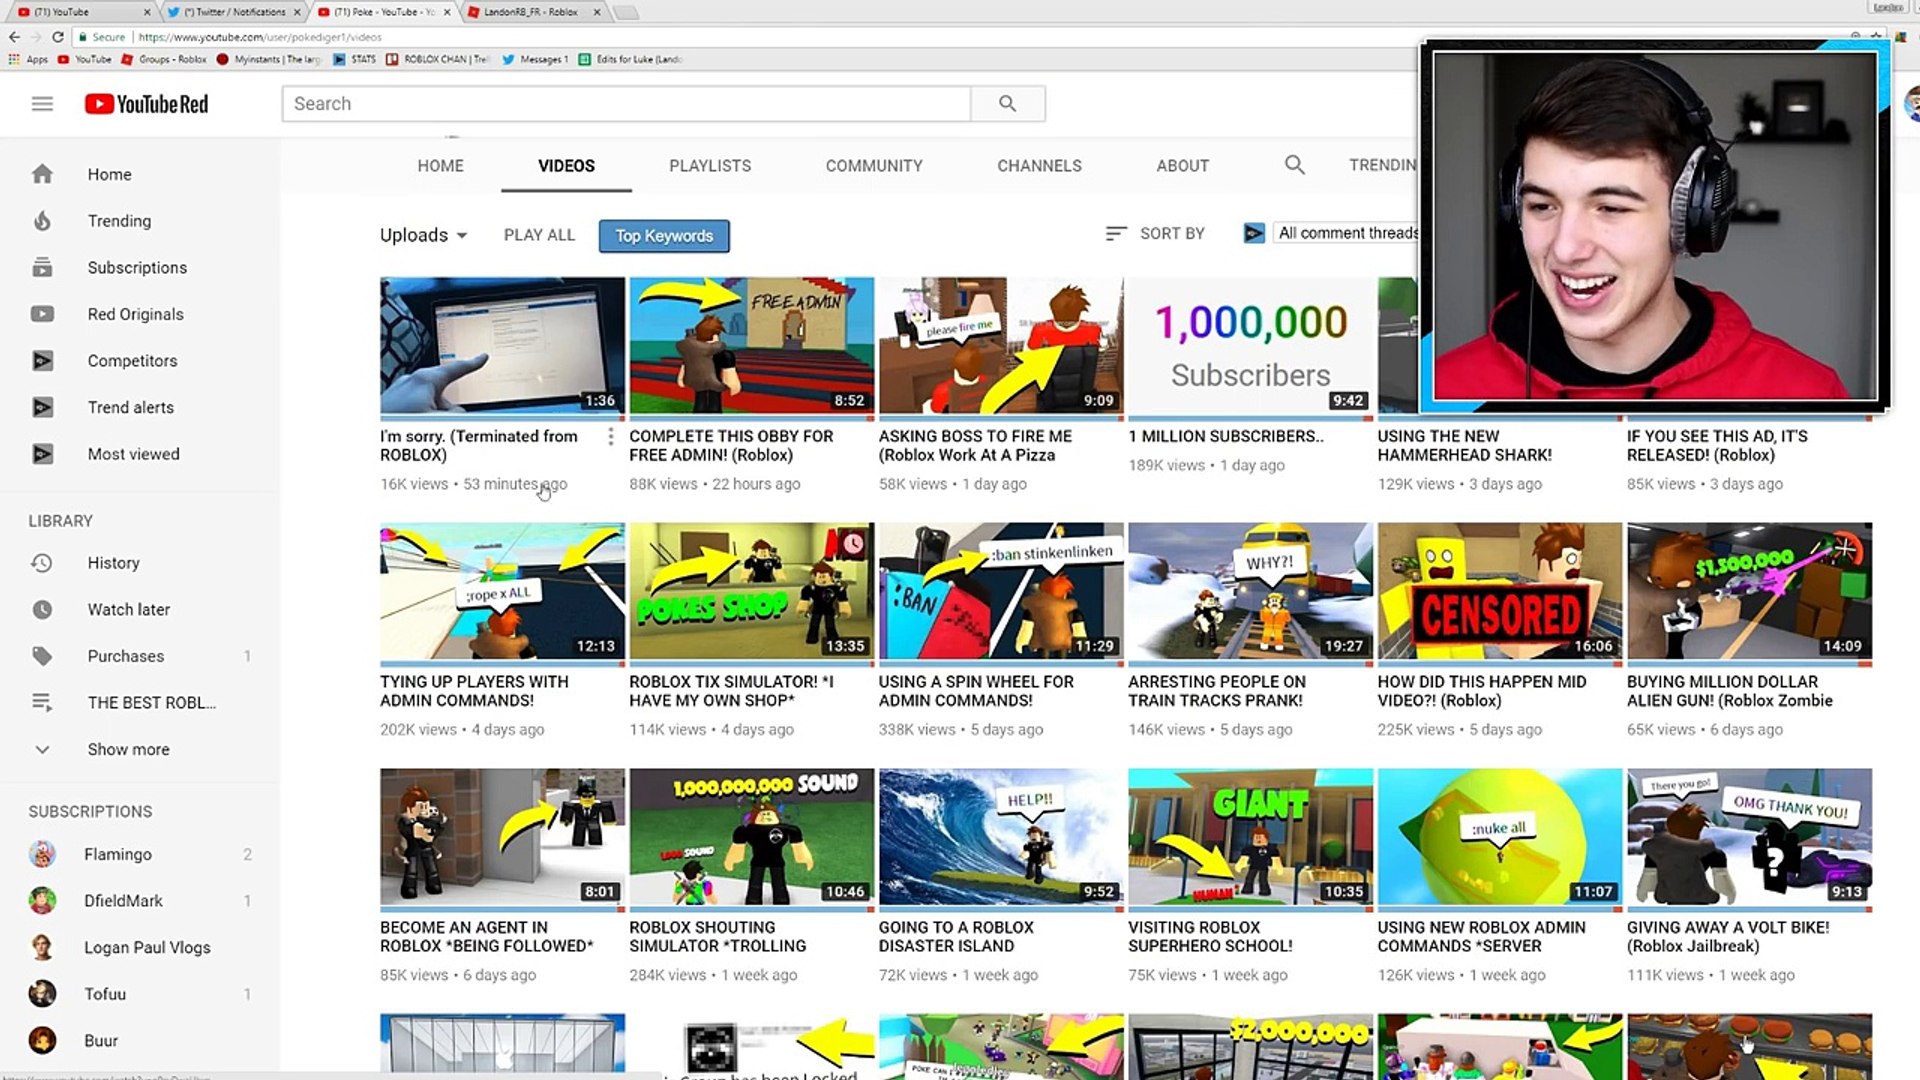Click the YouTube Red logo
The image size is (1920, 1080).
[147, 104]
